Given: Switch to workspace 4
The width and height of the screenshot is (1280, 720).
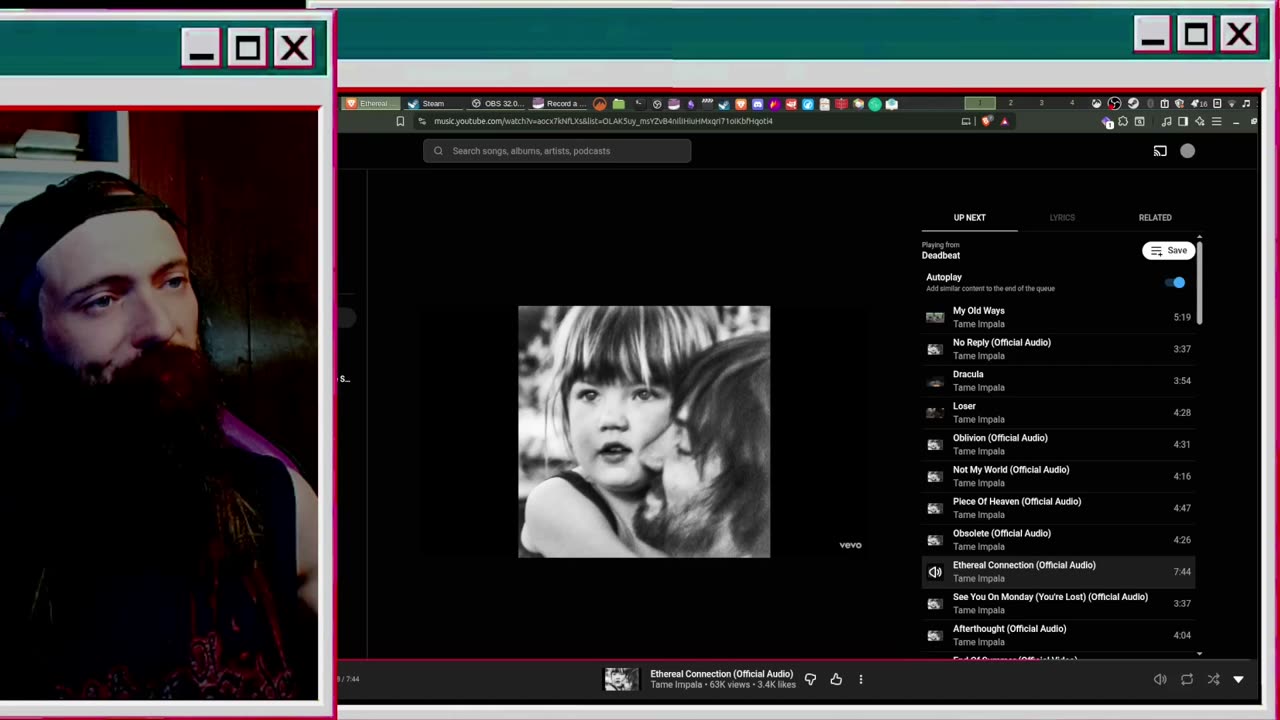Looking at the screenshot, I should pyautogui.click(x=1072, y=103).
